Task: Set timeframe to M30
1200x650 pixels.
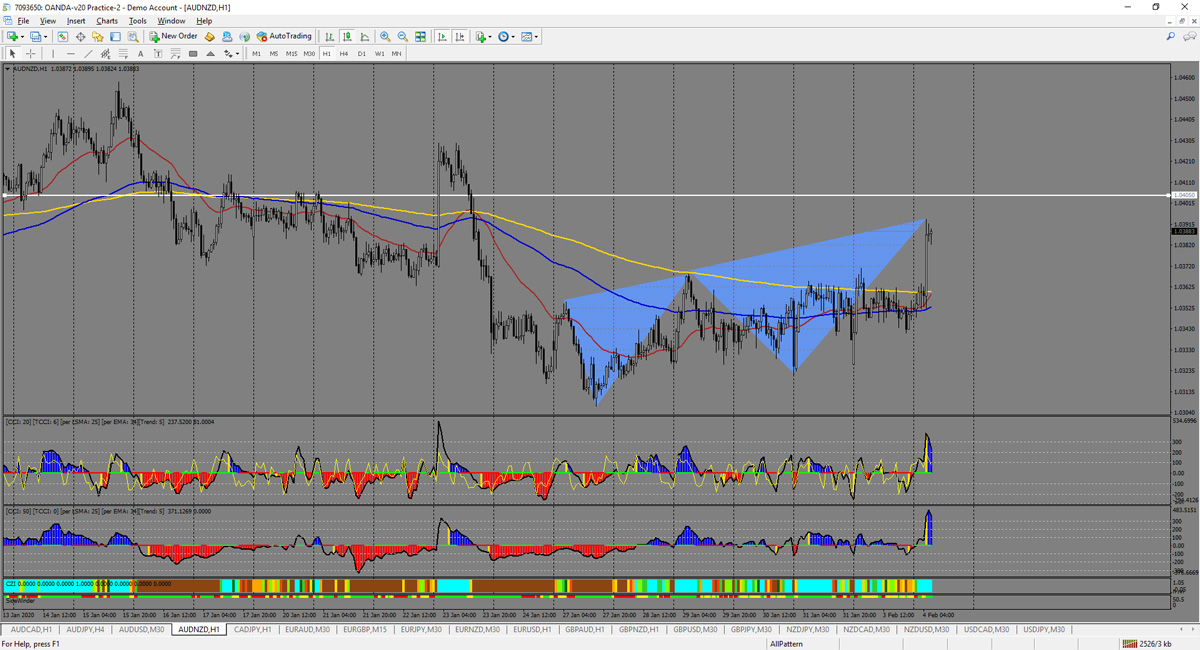Action: point(309,53)
